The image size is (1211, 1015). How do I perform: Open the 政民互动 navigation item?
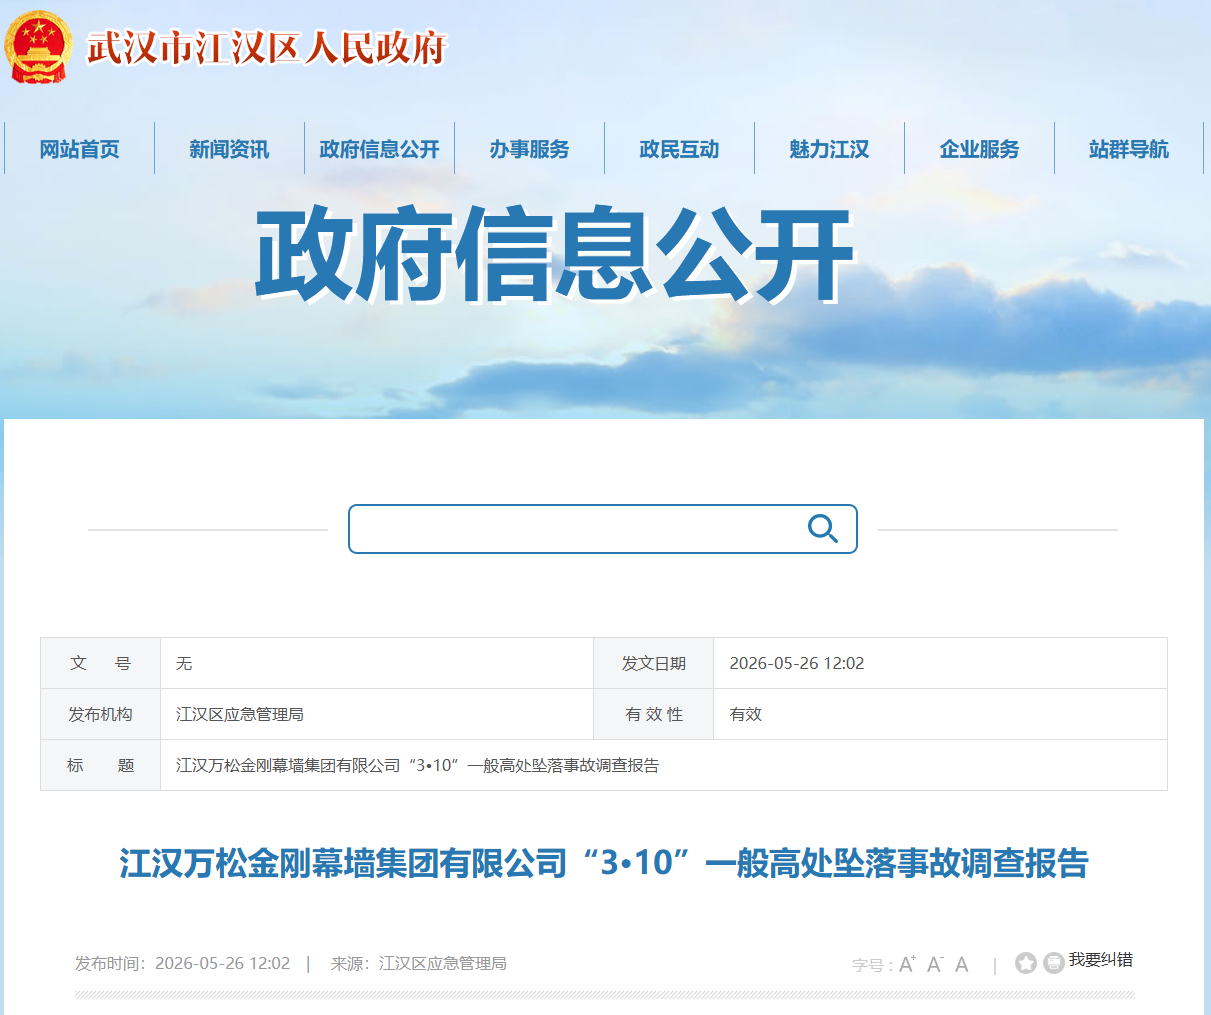(679, 149)
